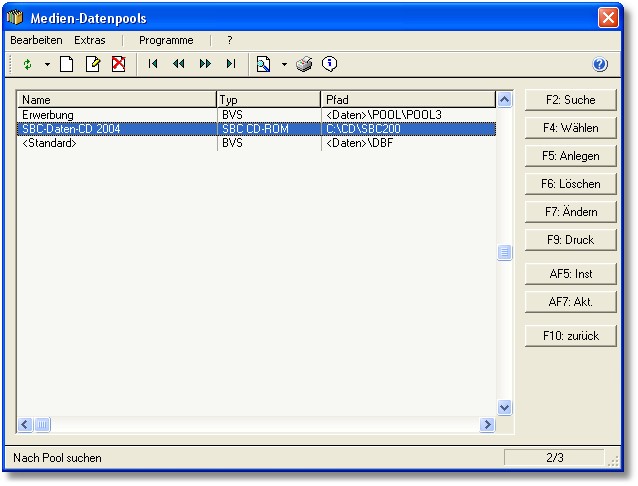
Task: Open the blue help icon
Action: click(600, 64)
